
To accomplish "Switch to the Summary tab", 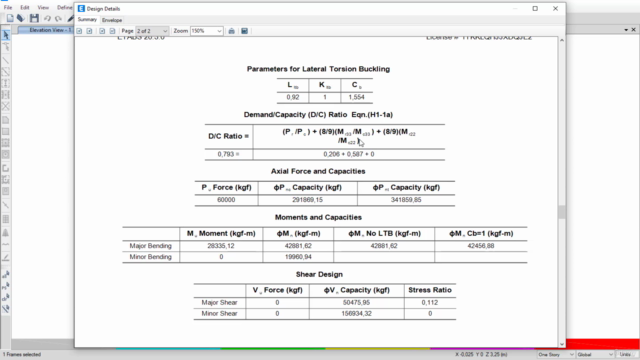I will point(87,20).
